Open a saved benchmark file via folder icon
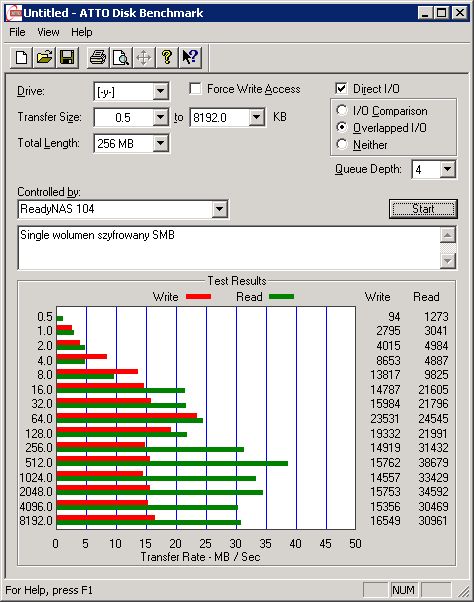474x602 pixels. click(x=44, y=58)
